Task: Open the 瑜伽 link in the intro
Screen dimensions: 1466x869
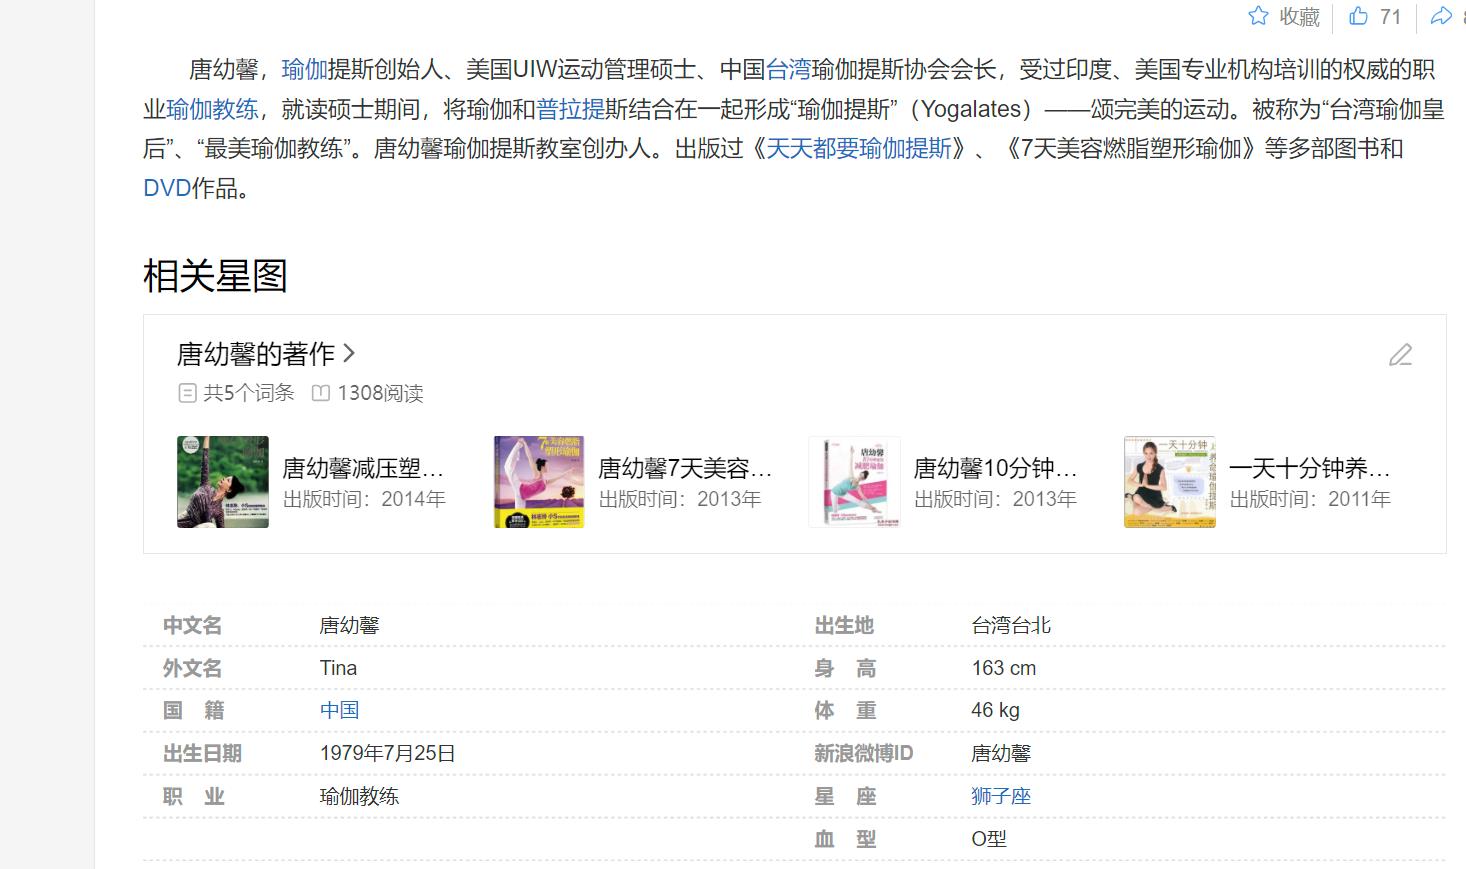Action: [304, 69]
